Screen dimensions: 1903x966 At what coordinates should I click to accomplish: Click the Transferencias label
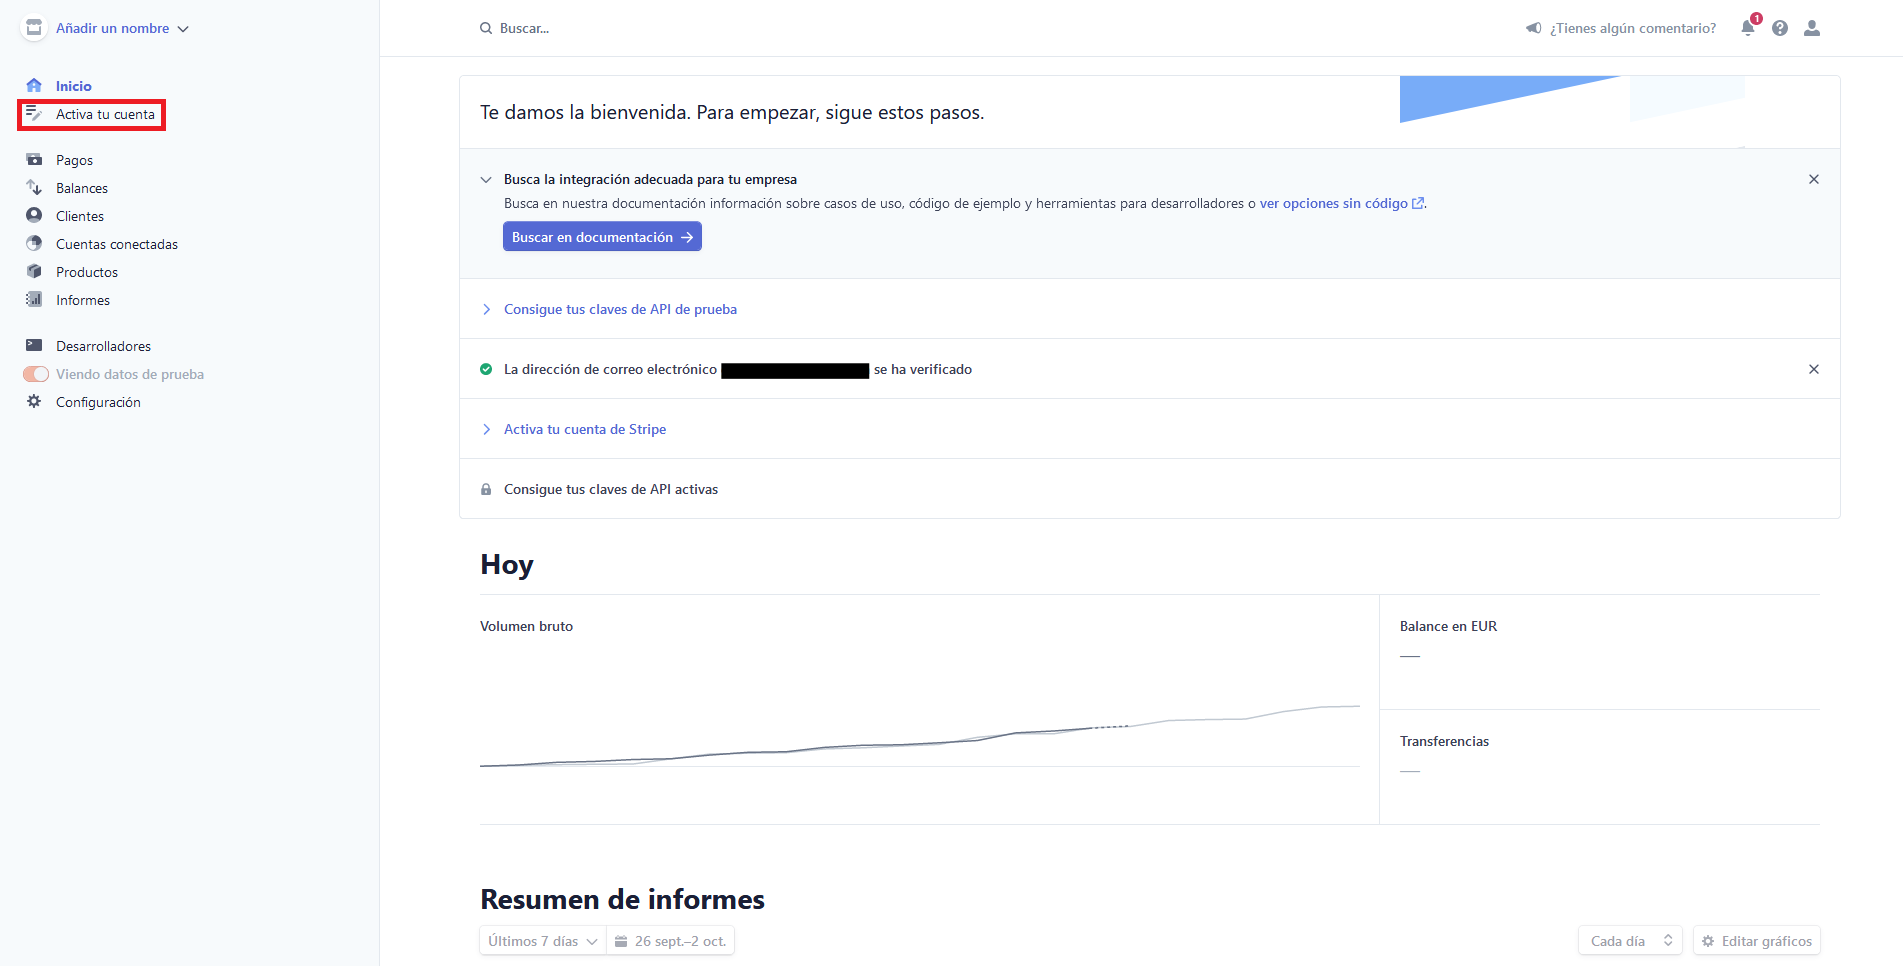tap(1444, 741)
